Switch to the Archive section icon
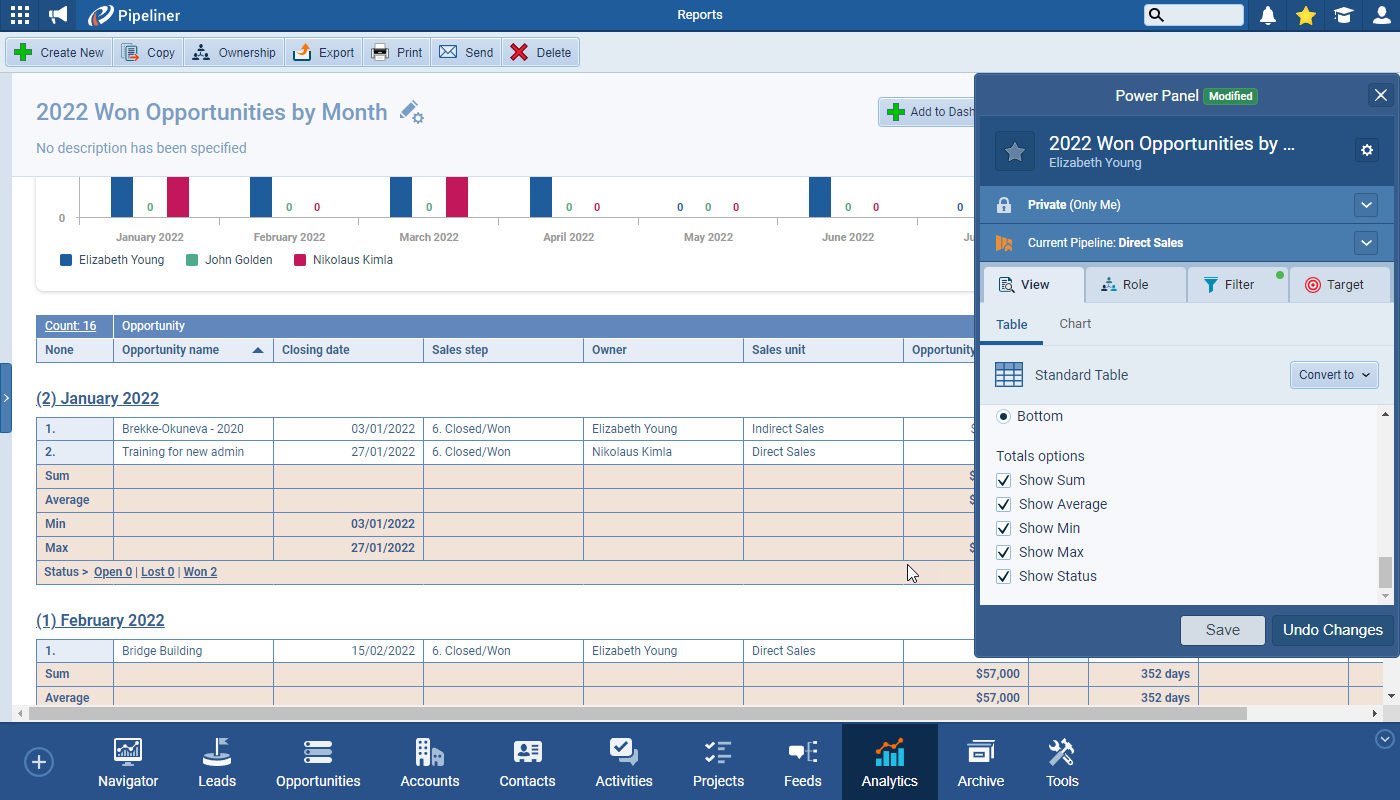The width and height of the screenshot is (1400, 800). tap(980, 761)
